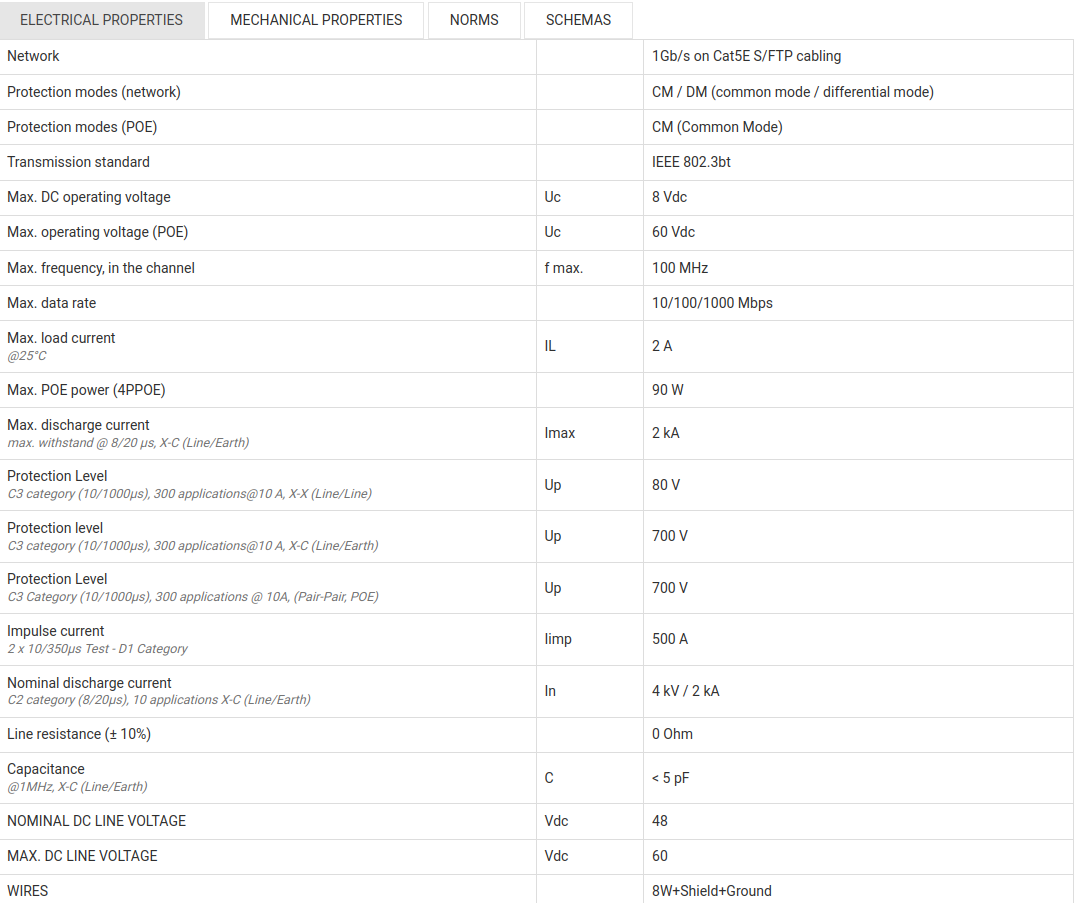Click the f max. symbol cell

click(x=564, y=268)
